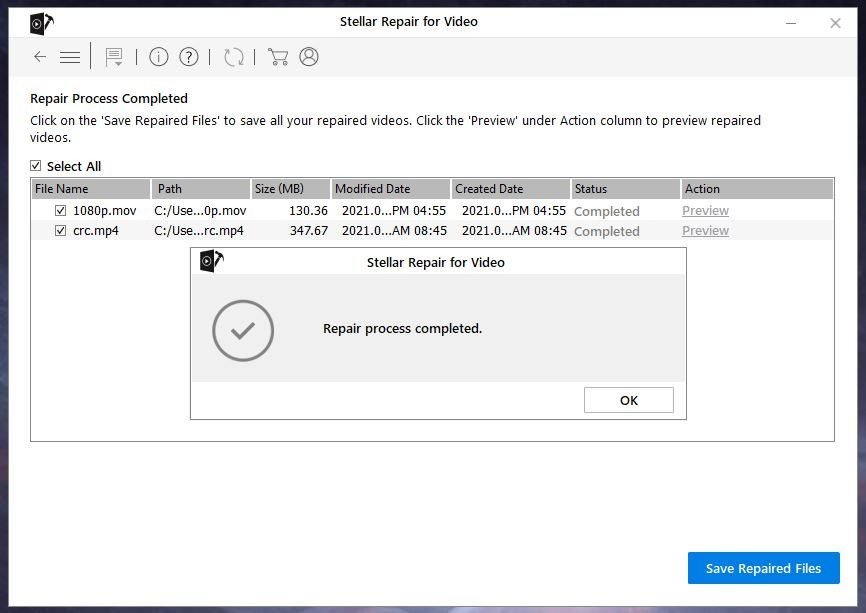This screenshot has width=866, height=613.
Task: Sort by the File Name column header
Action: click(x=90, y=189)
